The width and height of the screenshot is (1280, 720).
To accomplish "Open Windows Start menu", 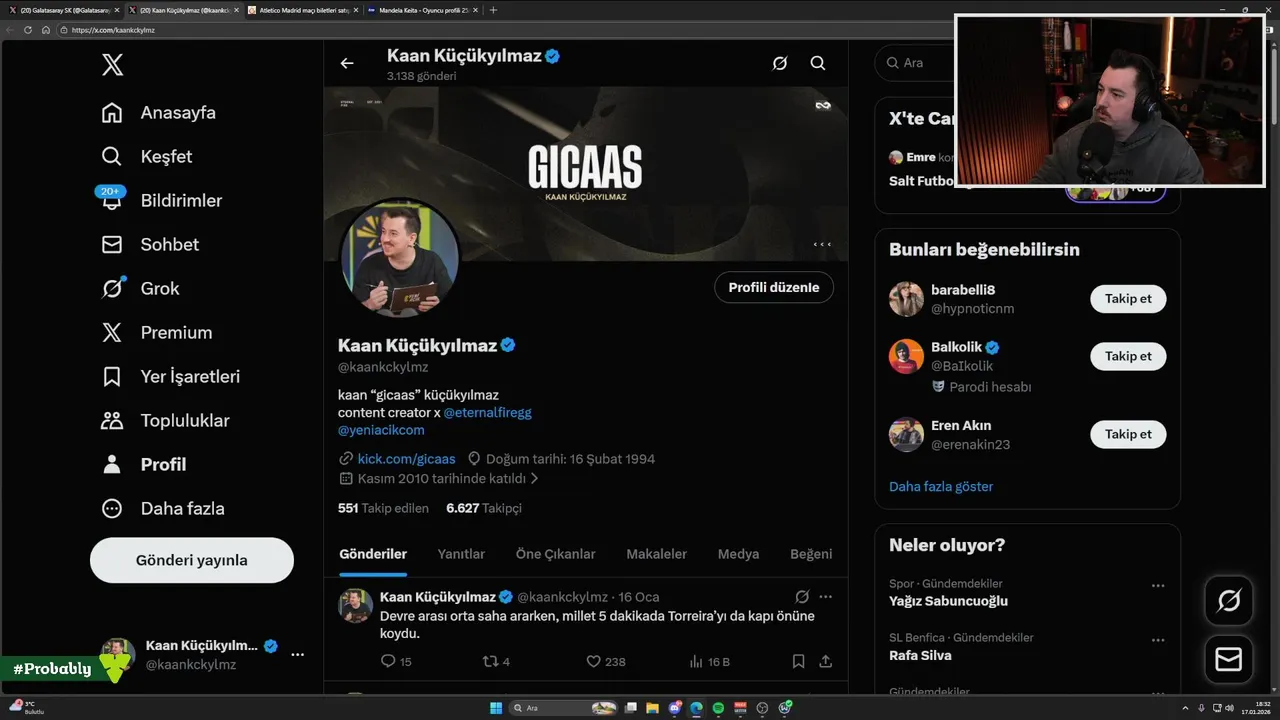I will coord(496,708).
